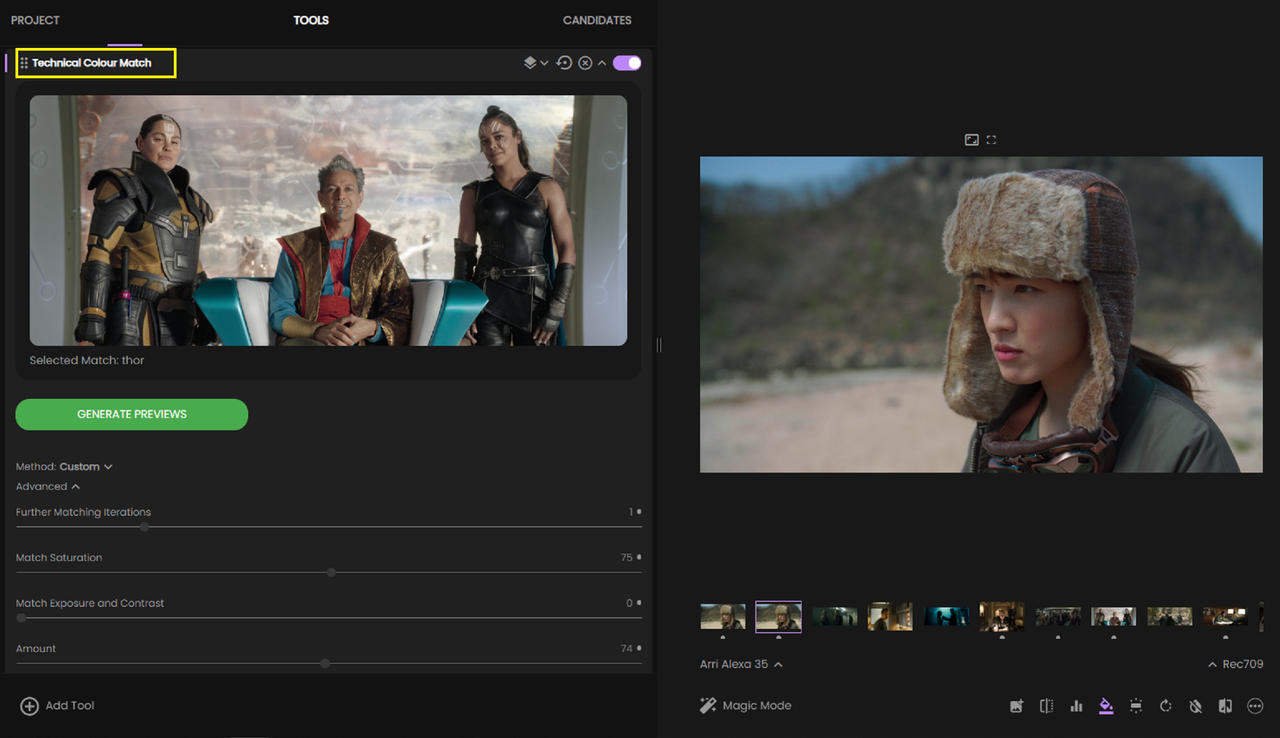1280x738 pixels.
Task: Open the Rec709 colour space dropdown
Action: (1236, 664)
